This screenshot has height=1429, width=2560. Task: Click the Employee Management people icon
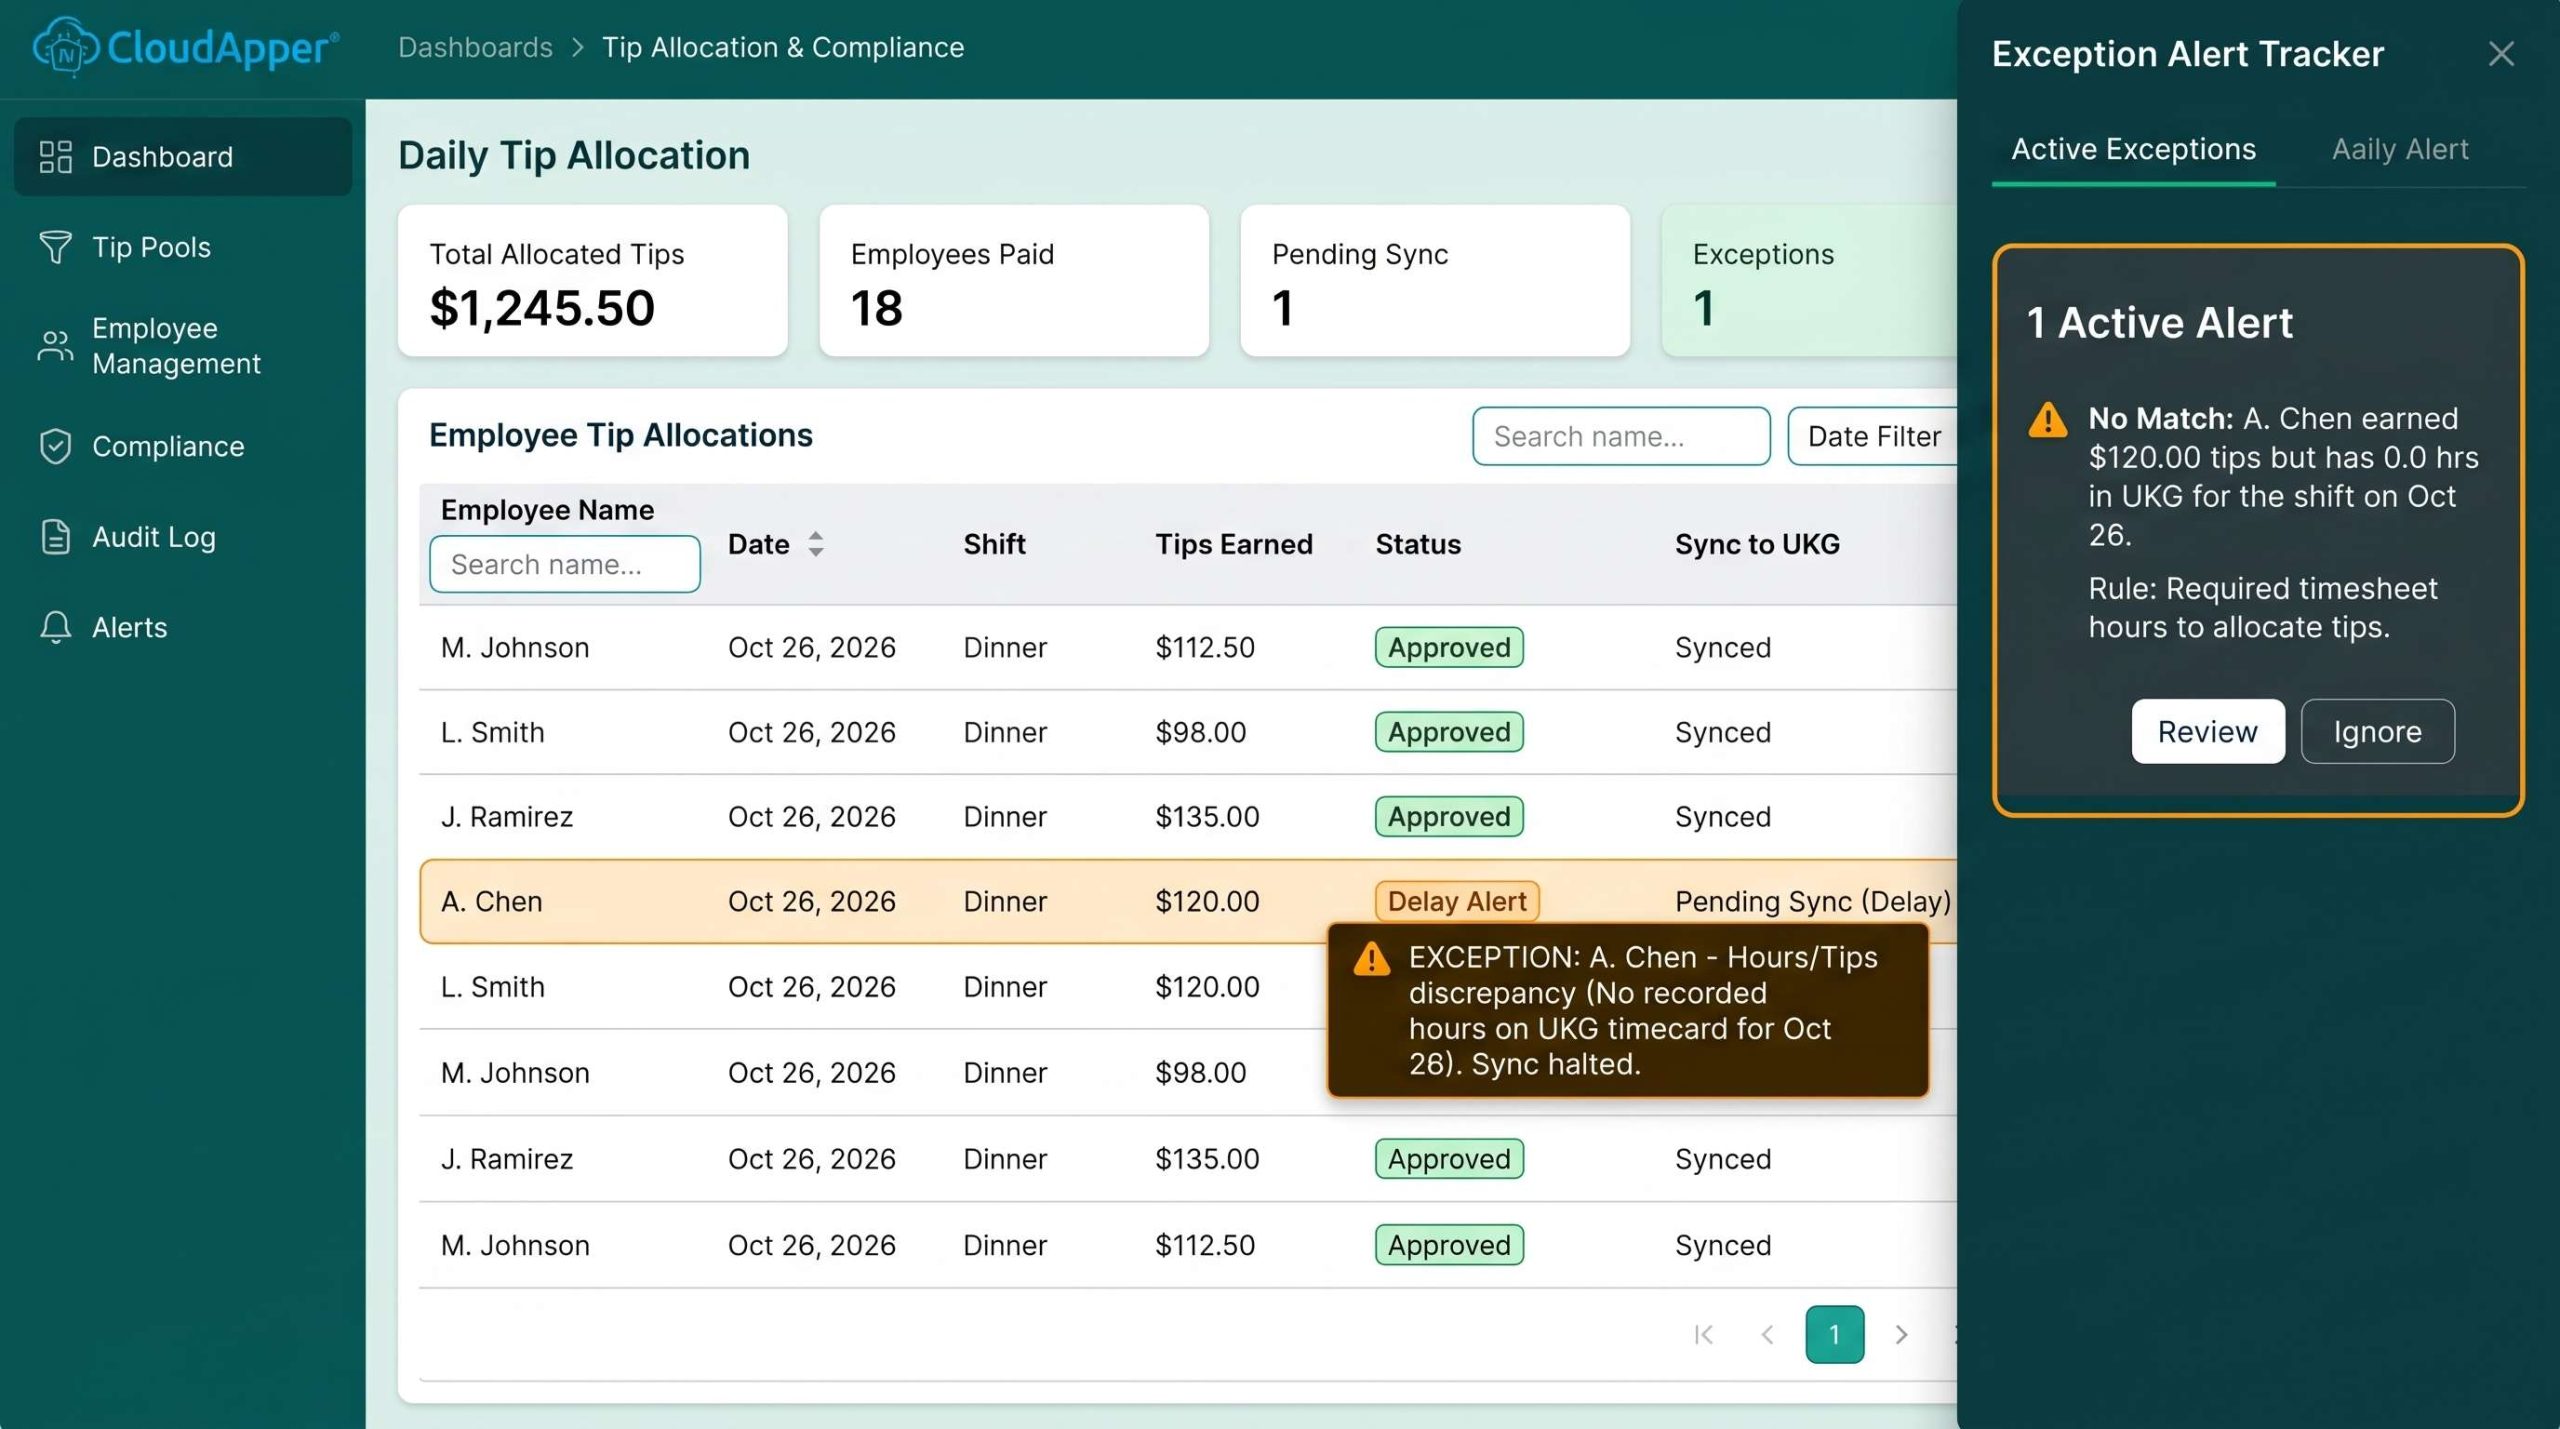point(55,346)
